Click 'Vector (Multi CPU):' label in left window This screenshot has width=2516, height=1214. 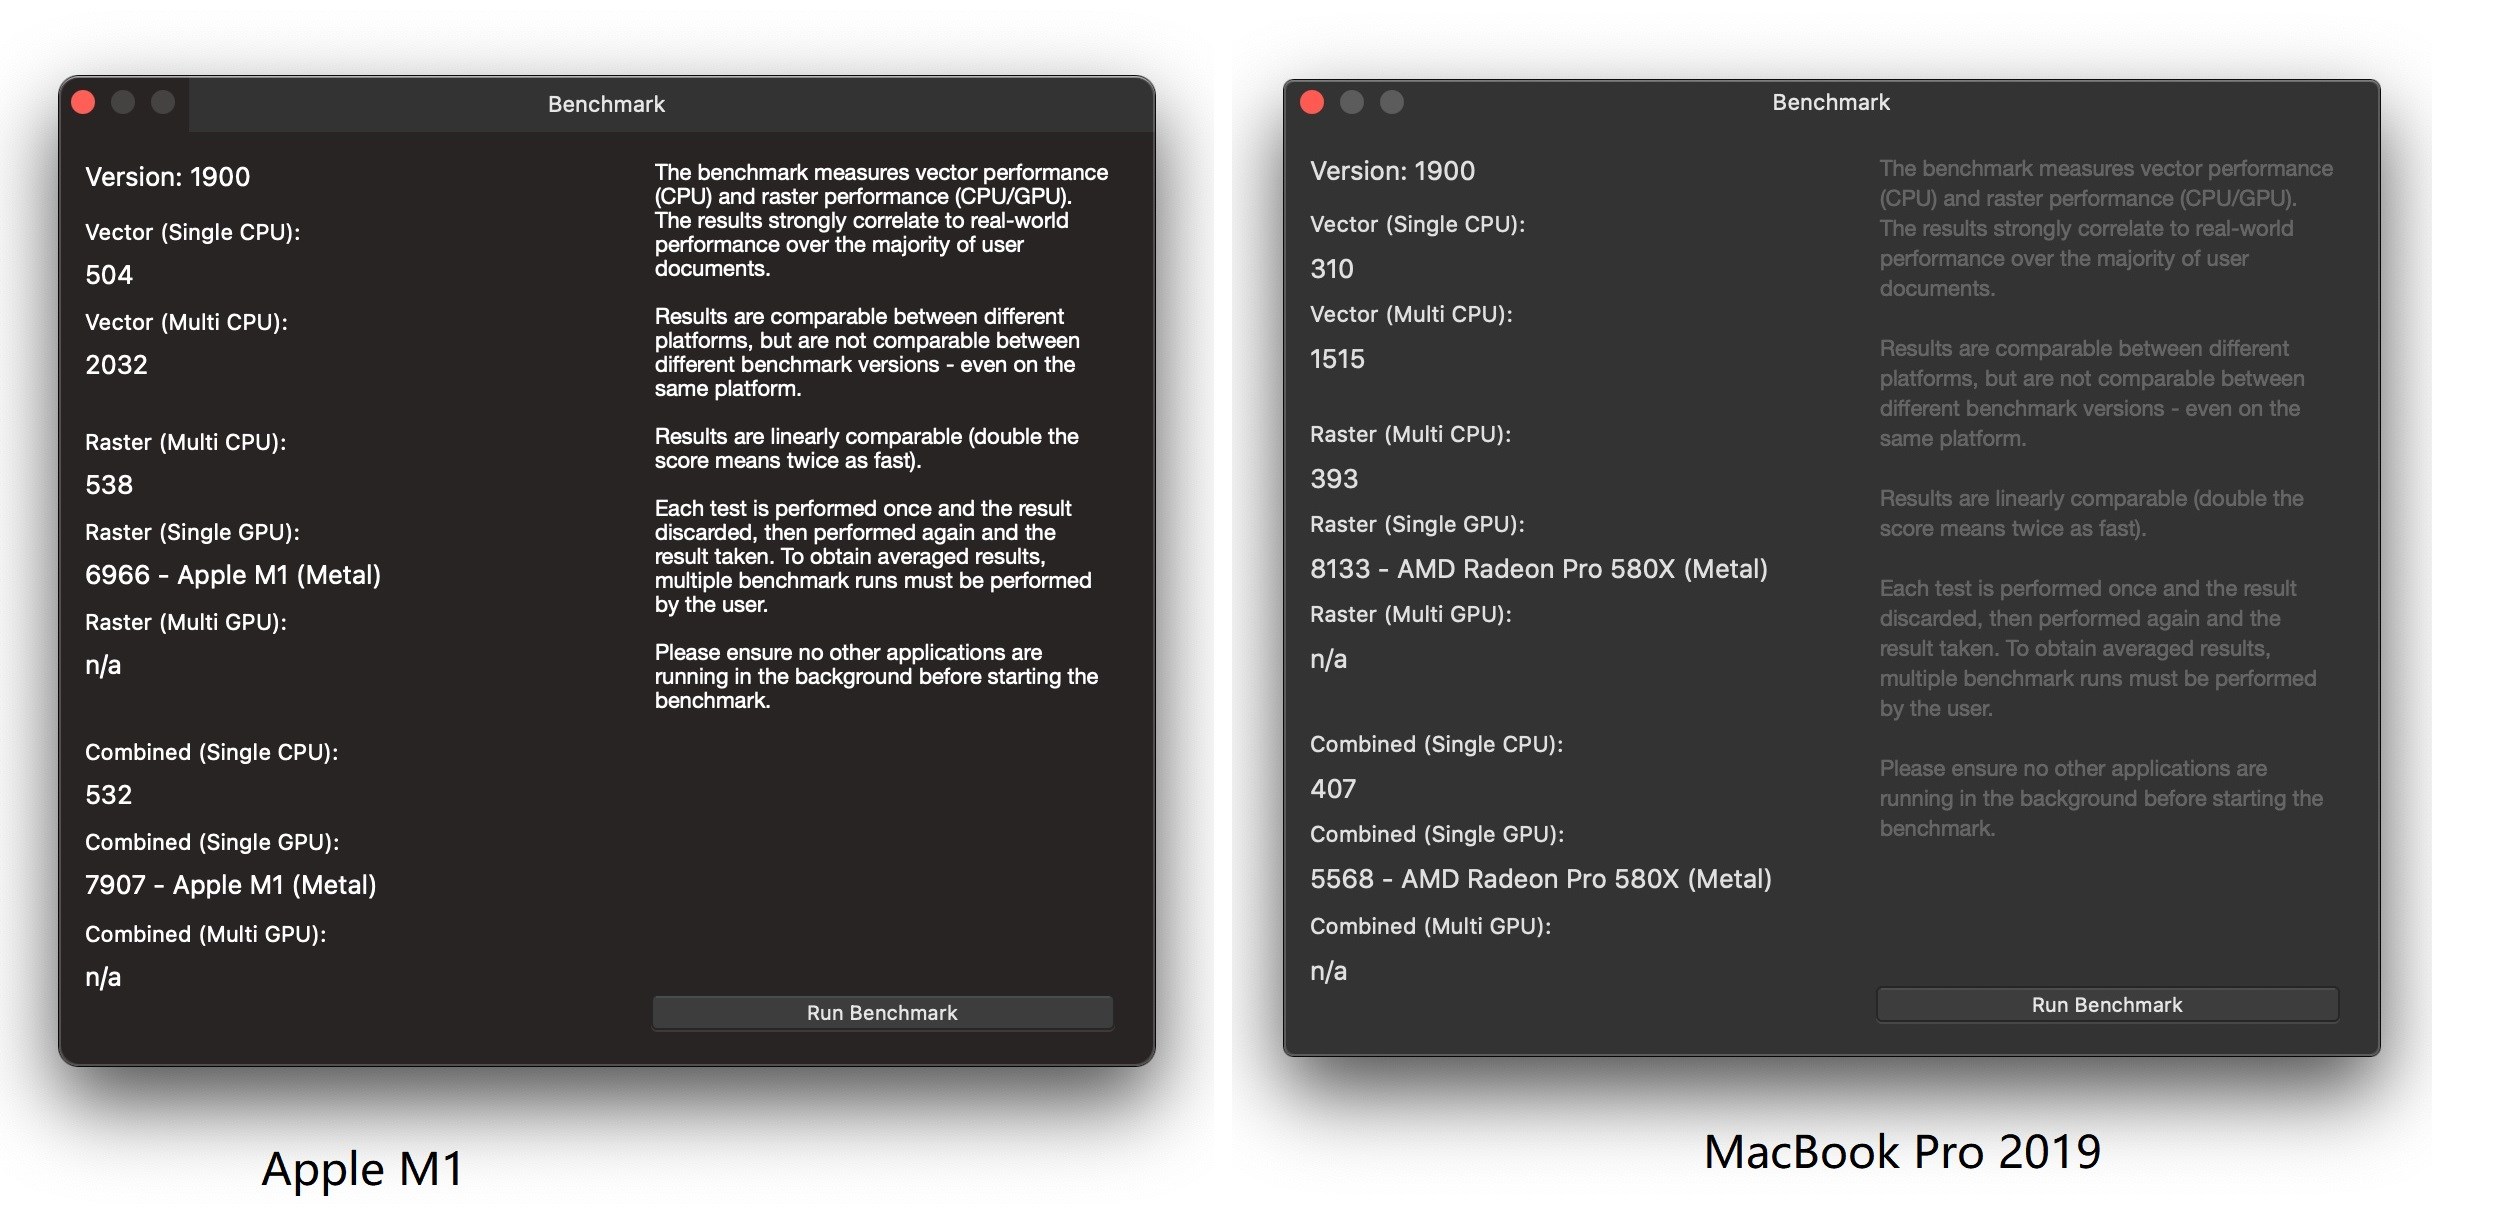click(x=186, y=323)
